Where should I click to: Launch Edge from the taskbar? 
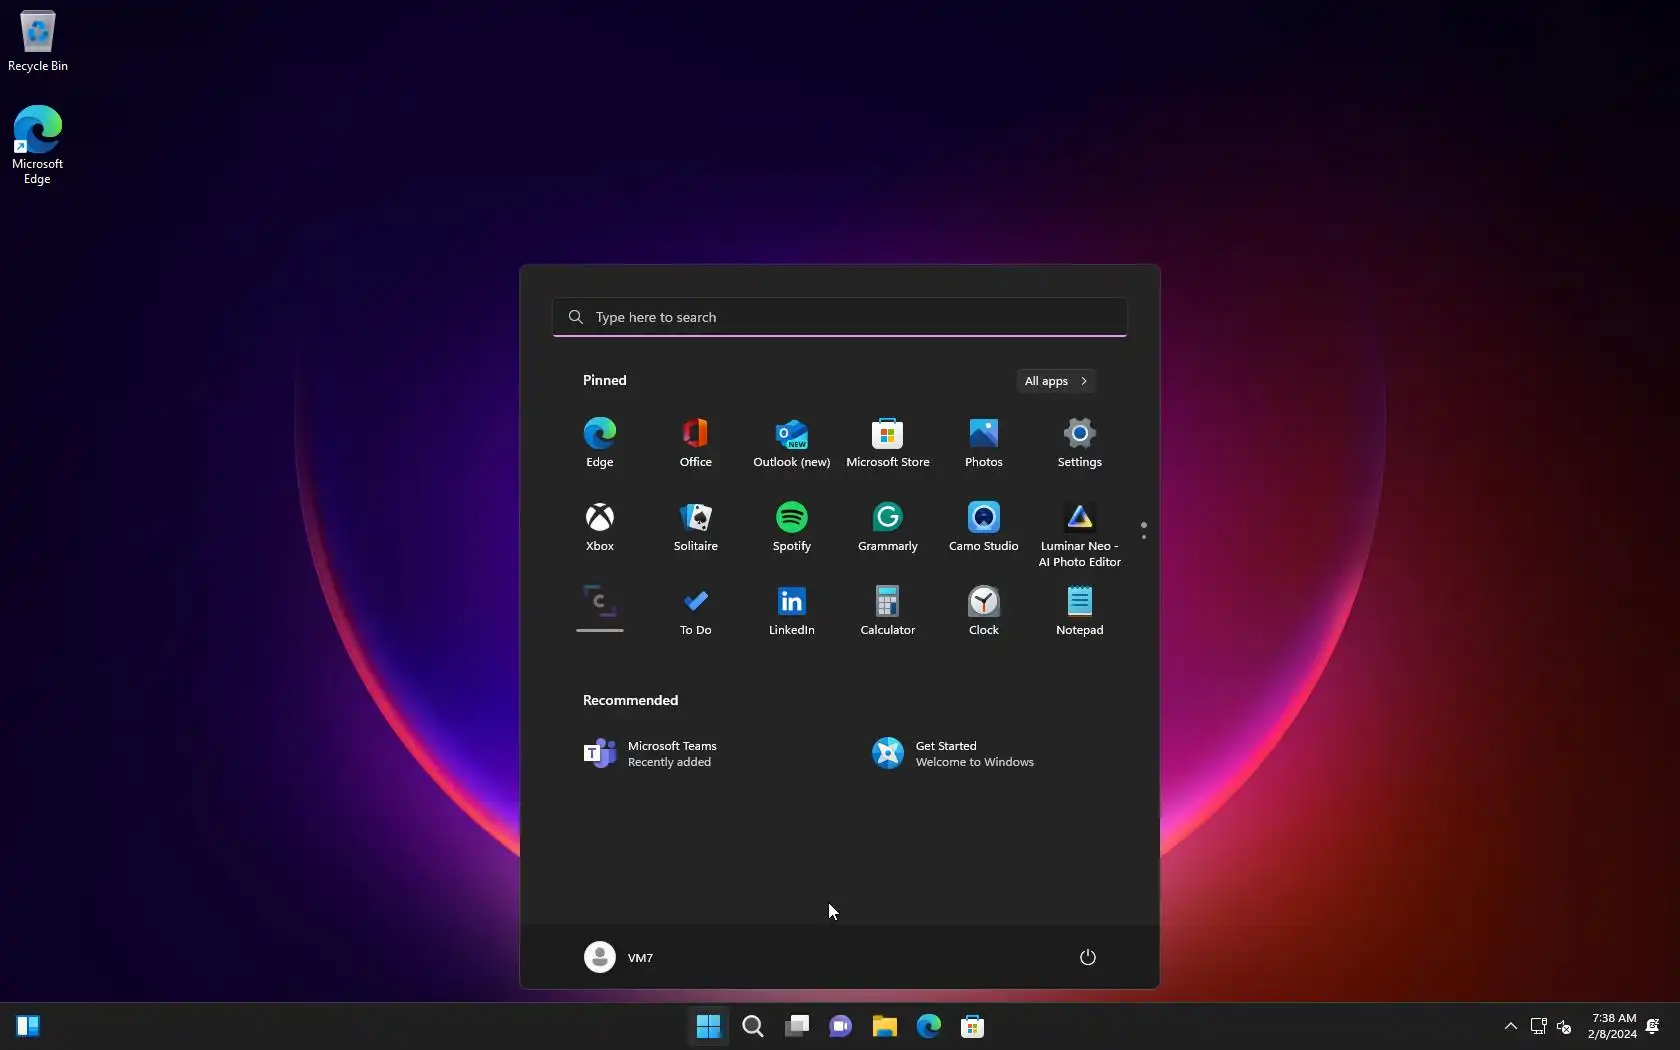(929, 1026)
